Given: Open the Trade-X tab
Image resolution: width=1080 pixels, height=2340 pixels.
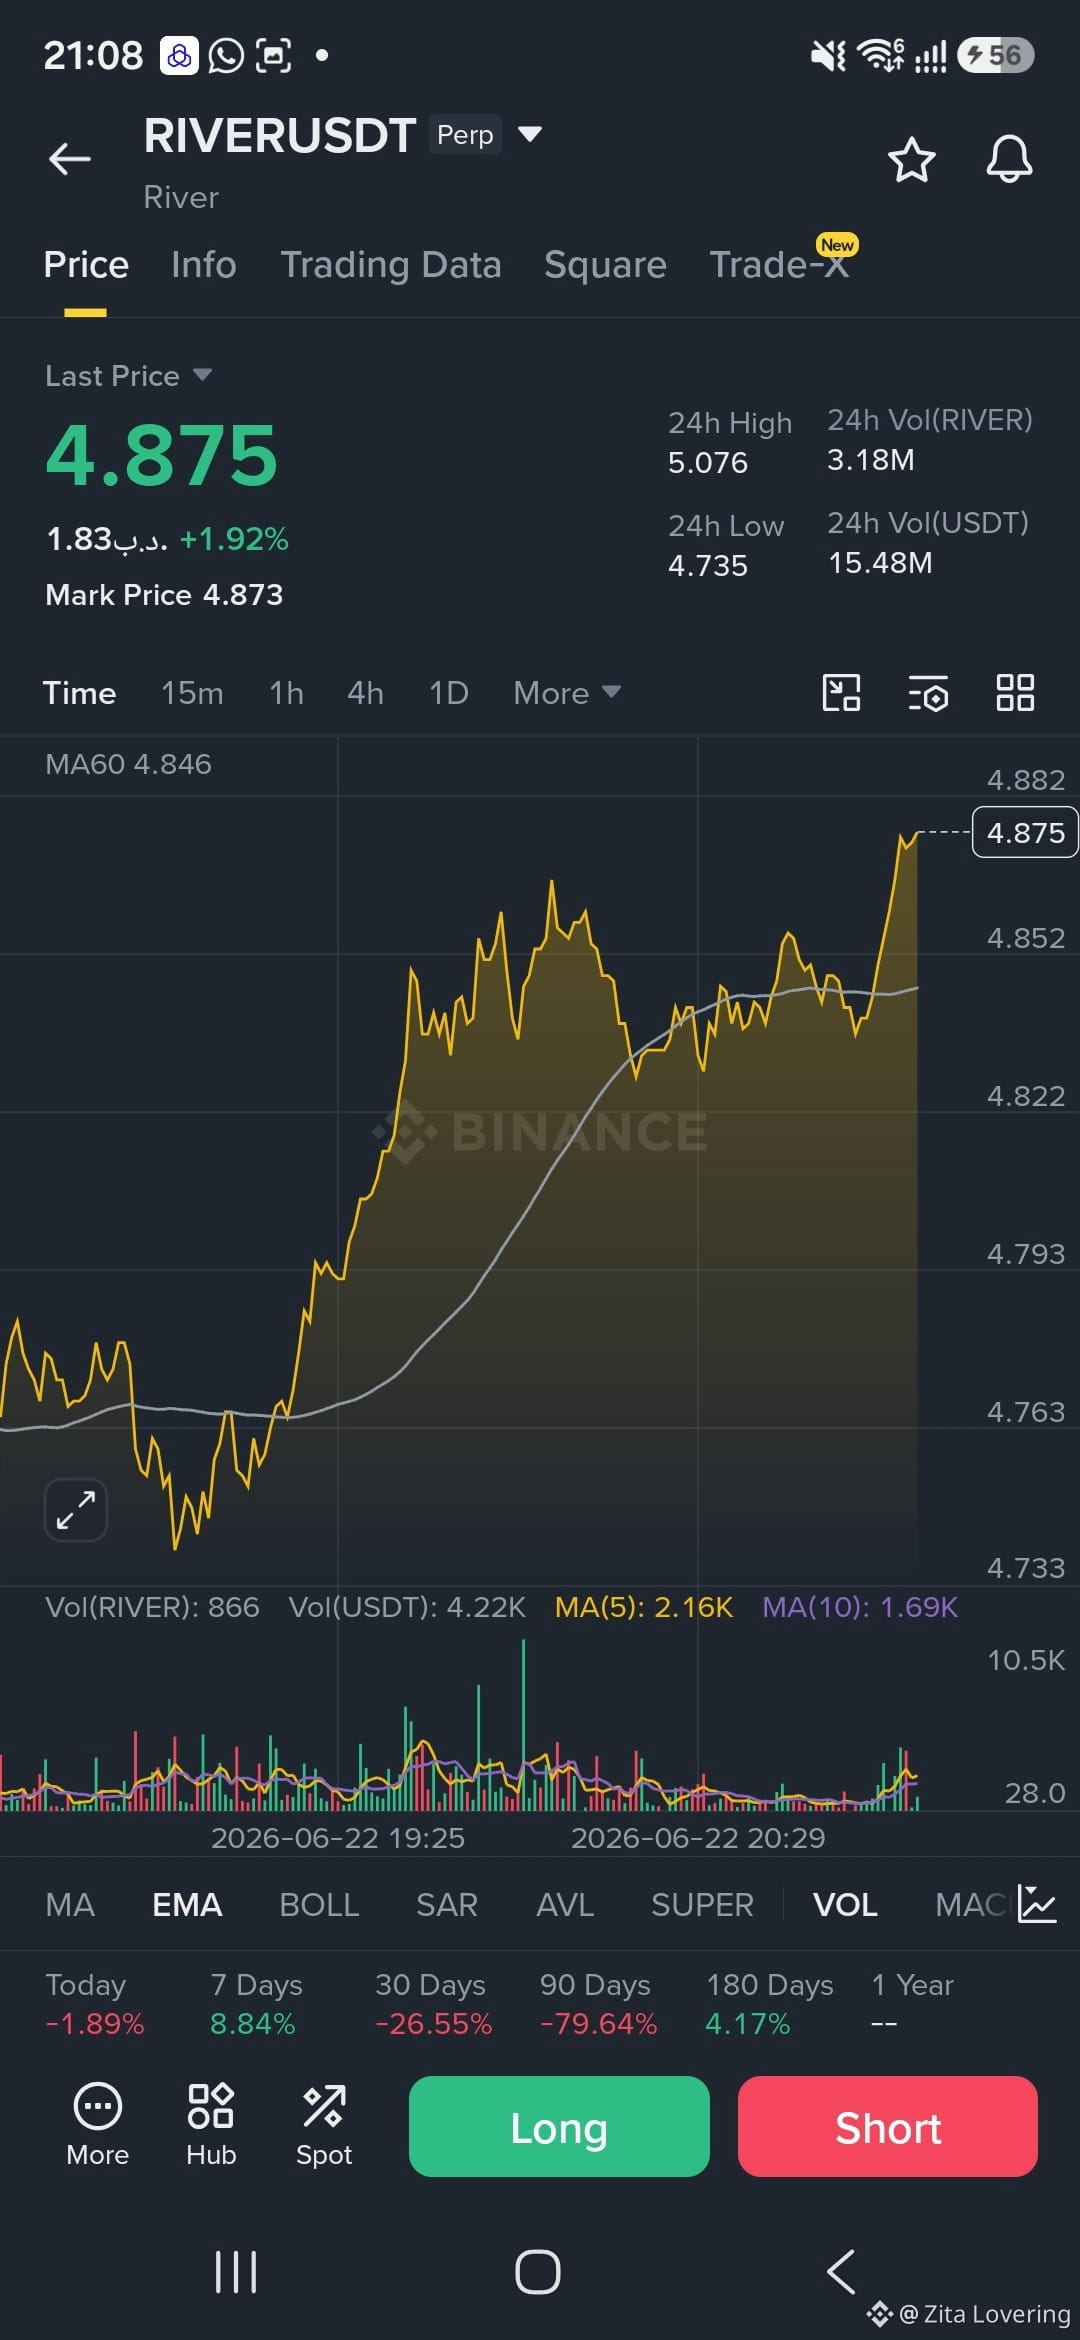Looking at the screenshot, I should (779, 265).
